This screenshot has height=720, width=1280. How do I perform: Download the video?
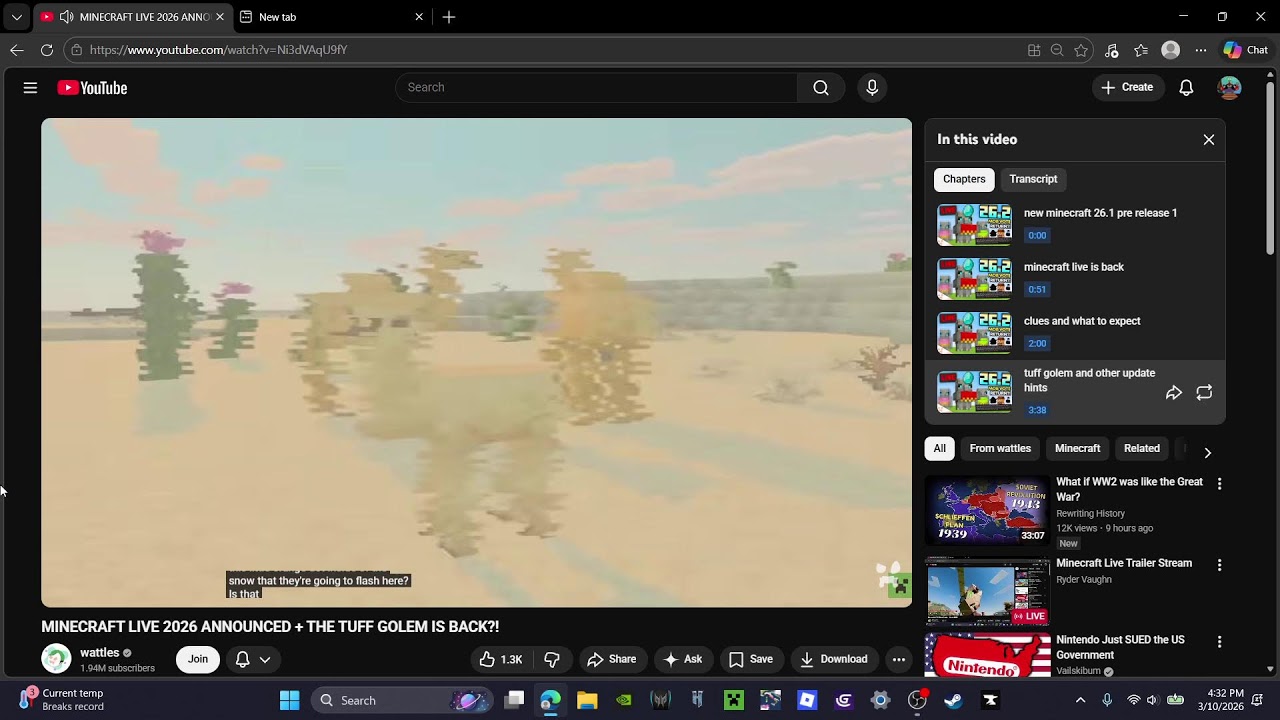pyautogui.click(x=834, y=659)
